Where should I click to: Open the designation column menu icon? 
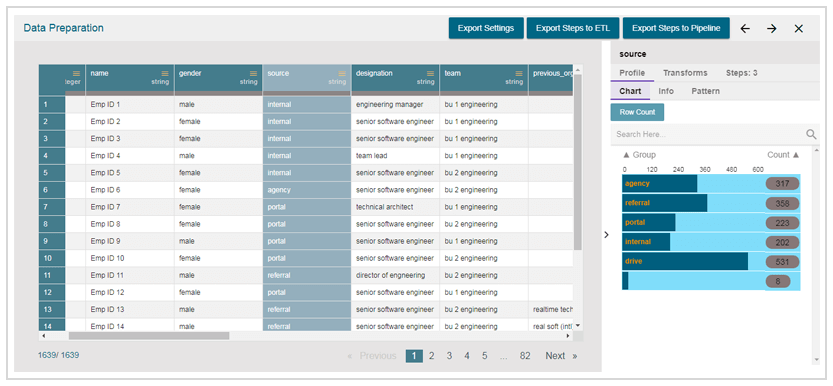tap(430, 73)
